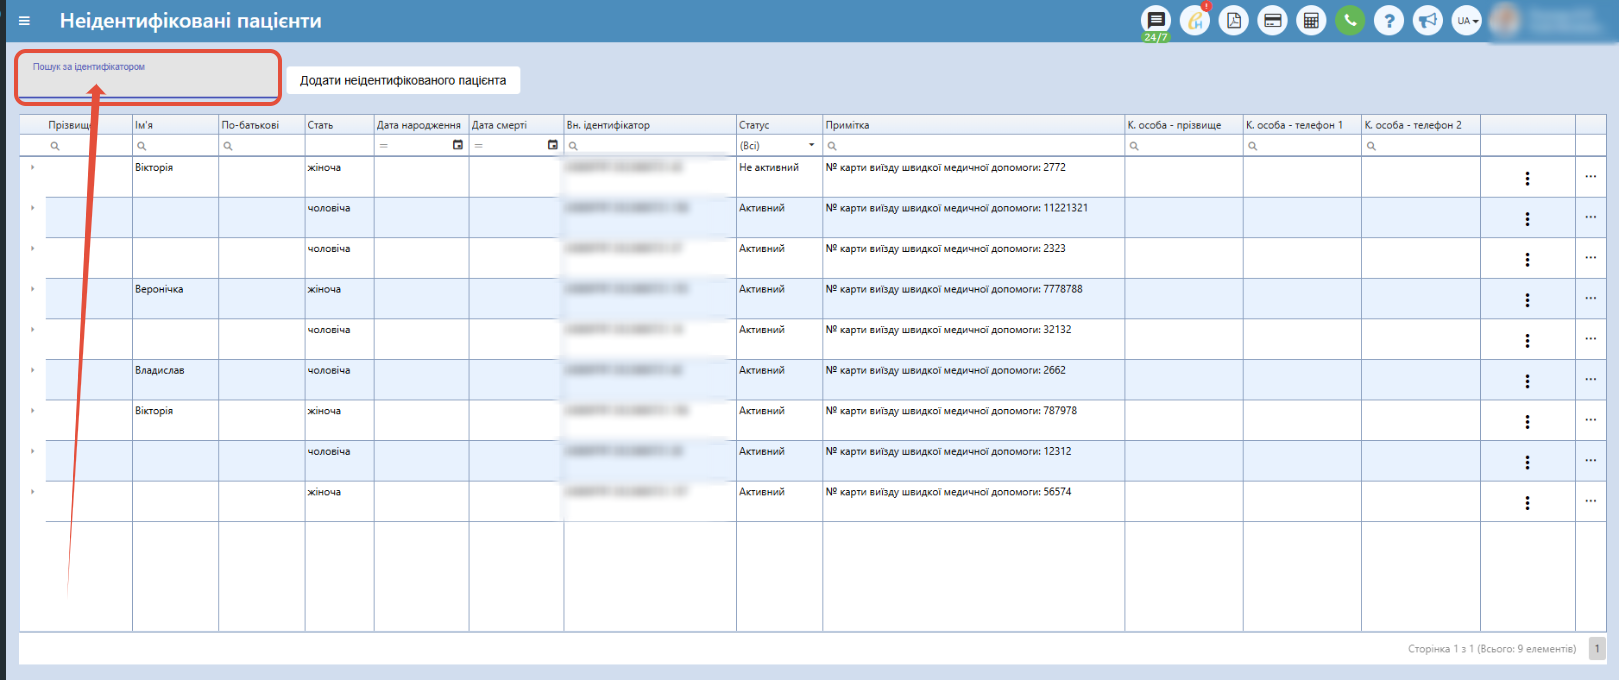Open calendar picker in Дата народження filter
The image size is (1619, 680).
coord(458,145)
